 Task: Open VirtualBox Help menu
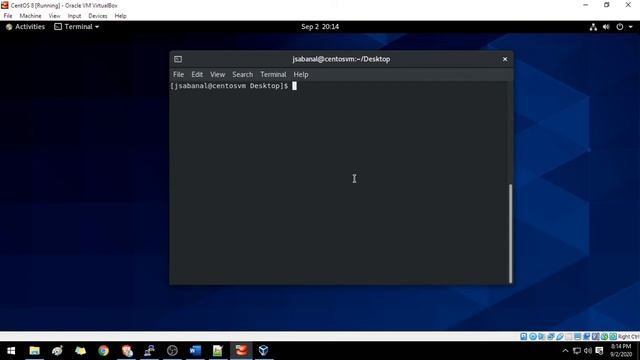click(x=120, y=16)
